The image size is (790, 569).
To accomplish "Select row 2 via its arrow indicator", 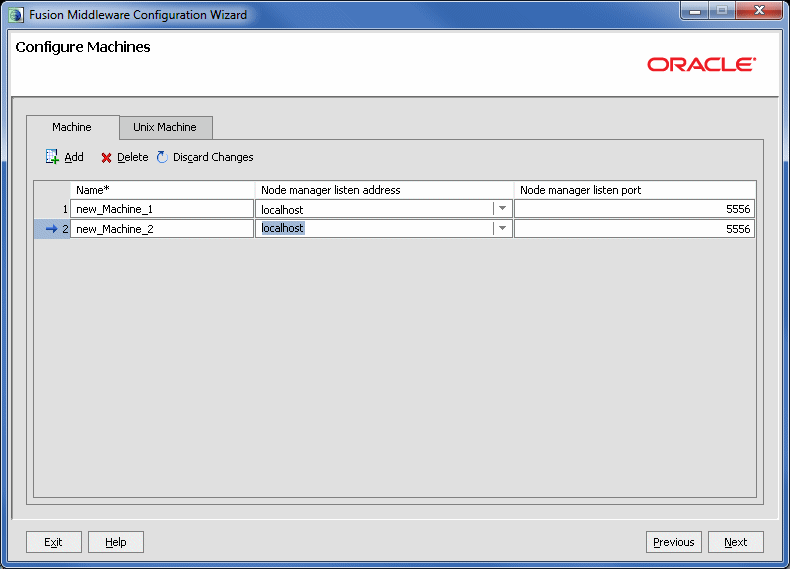I will point(51,229).
